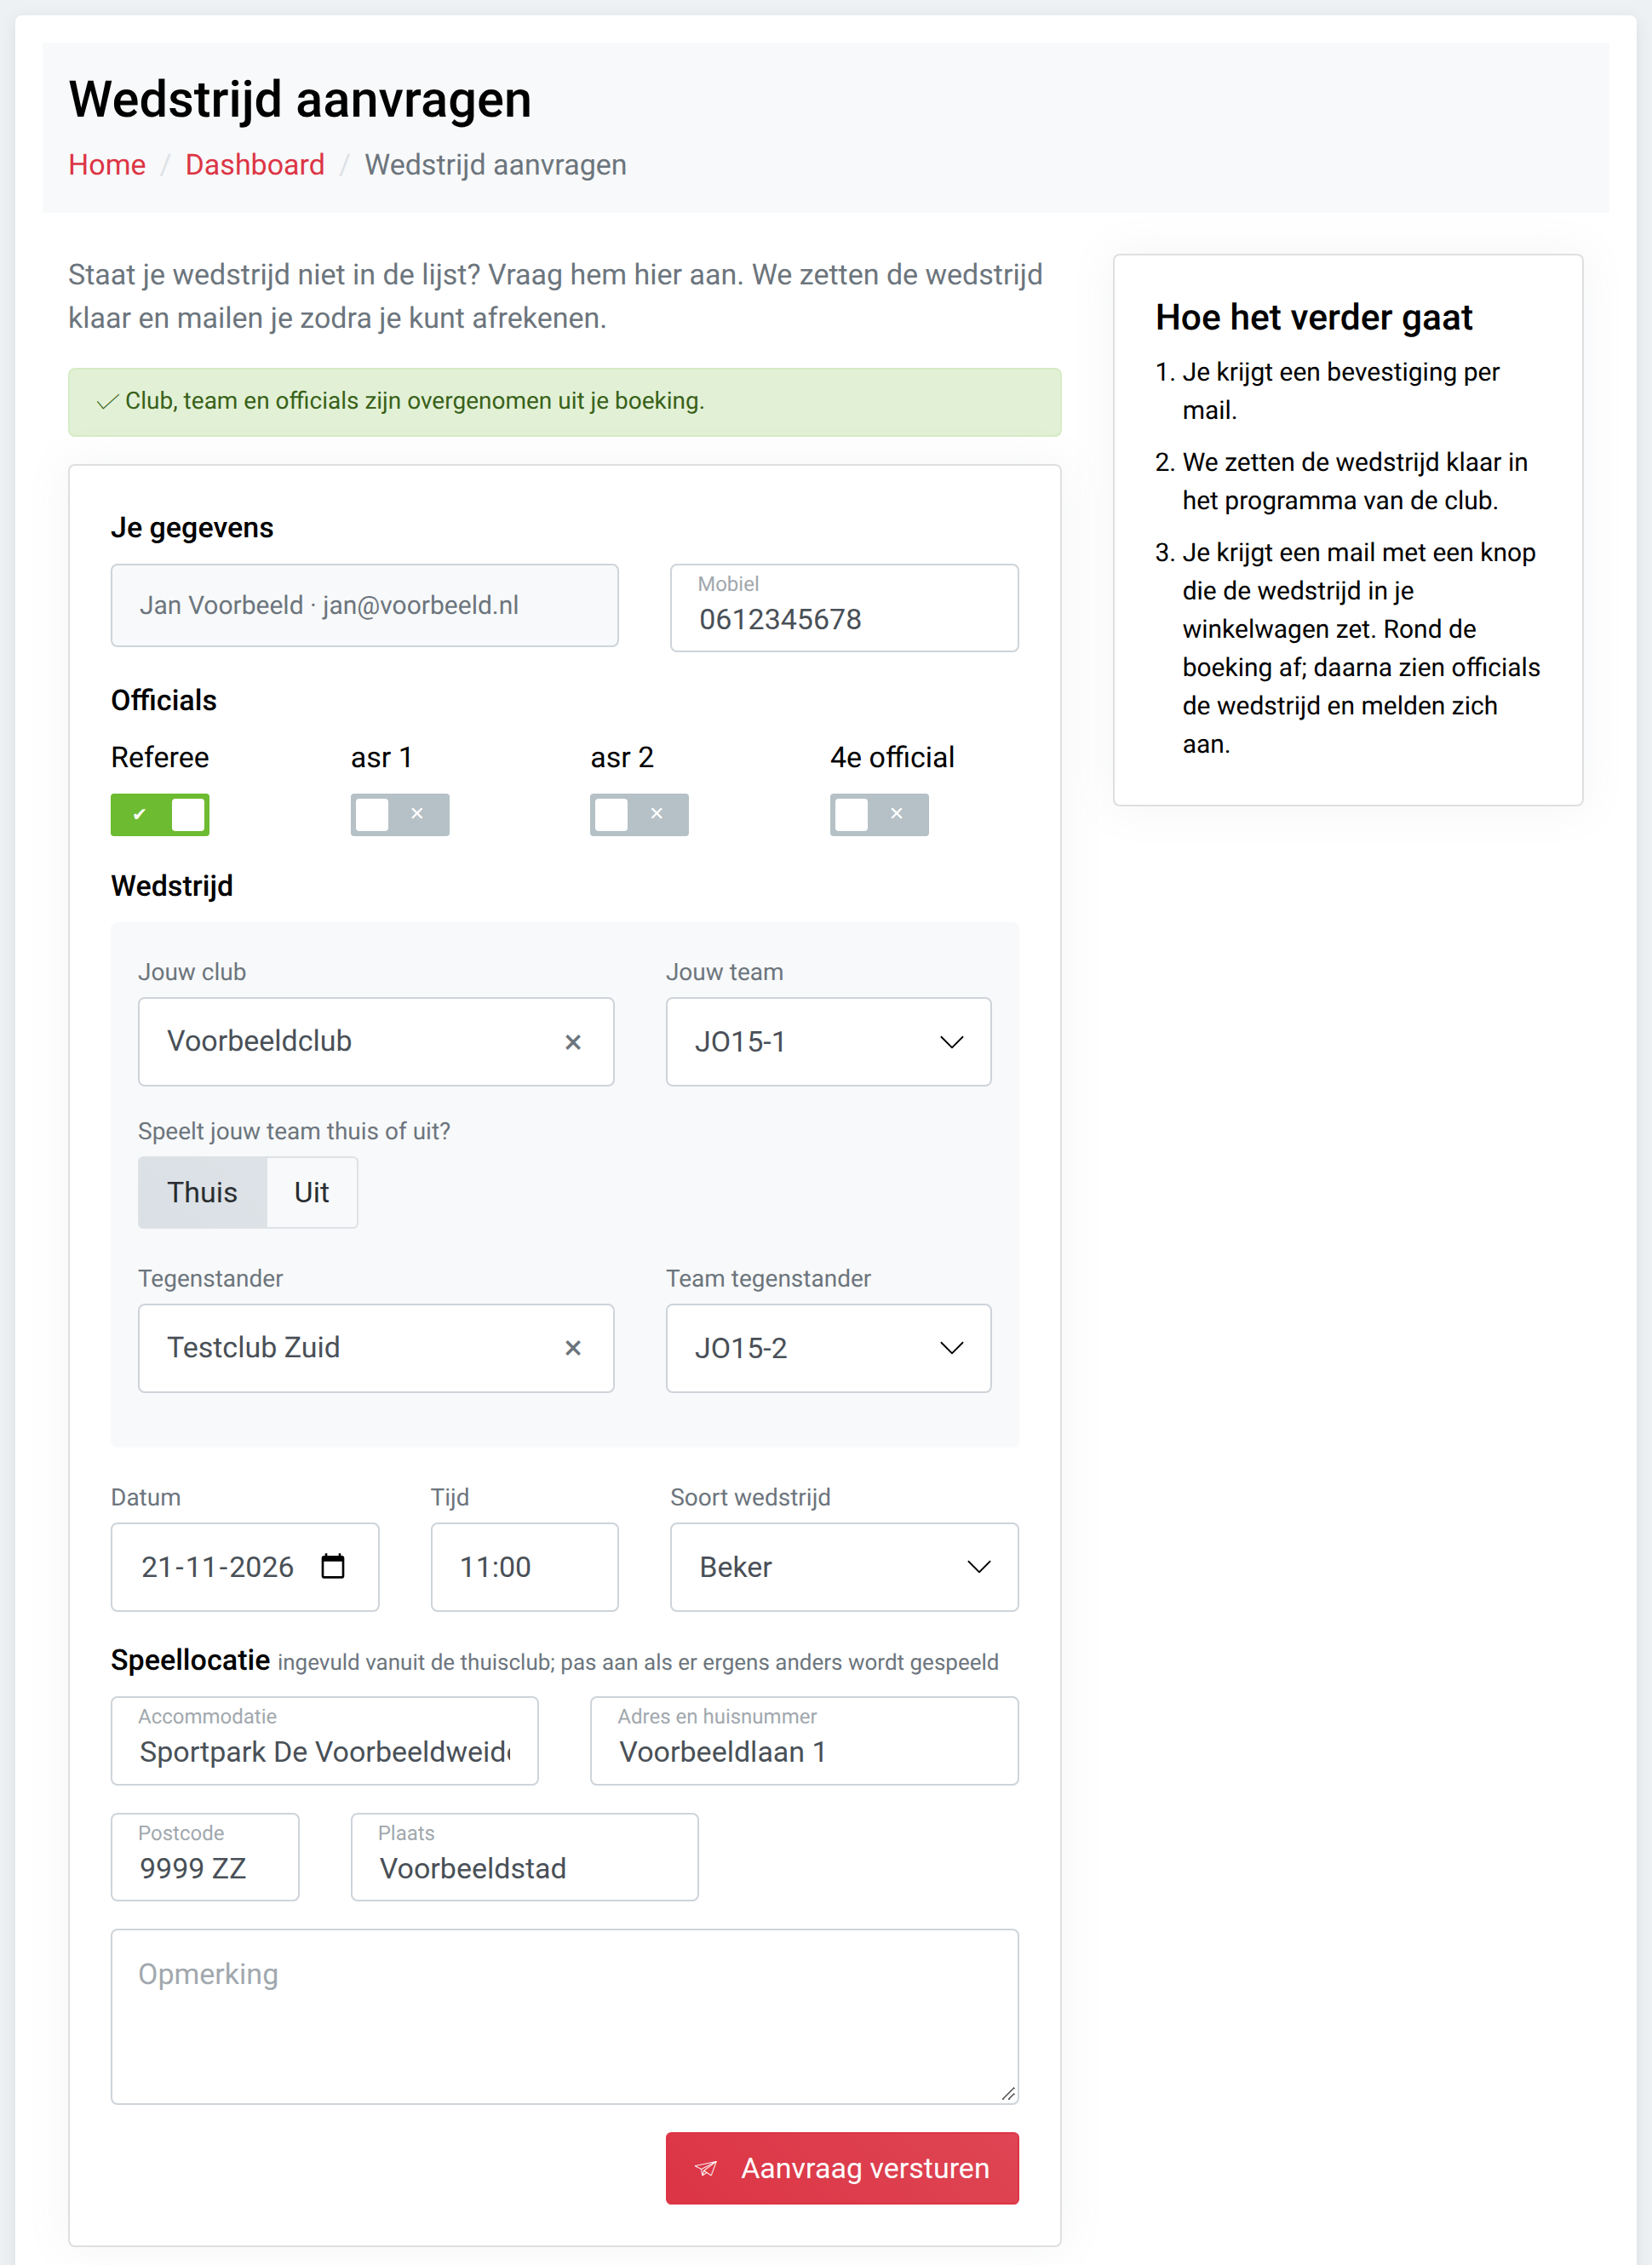Click the Soort wedstrijd dropdown chevron
Image resolution: width=1652 pixels, height=2265 pixels.
click(979, 1567)
